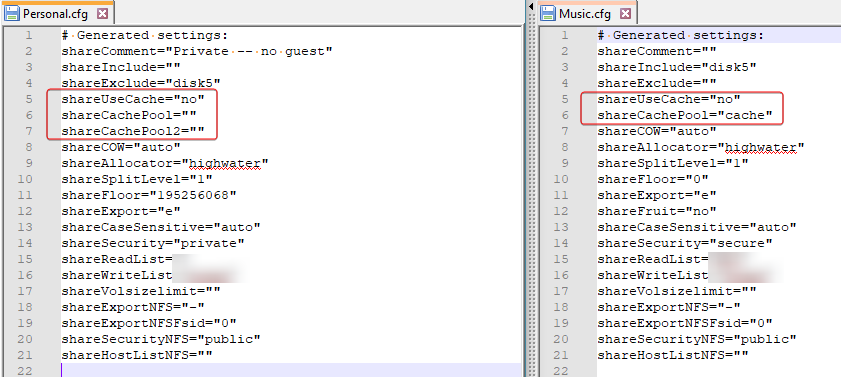The height and width of the screenshot is (377, 841).
Task: Click shareExclude="disk5" in Personal.cfg
Action: [141, 83]
